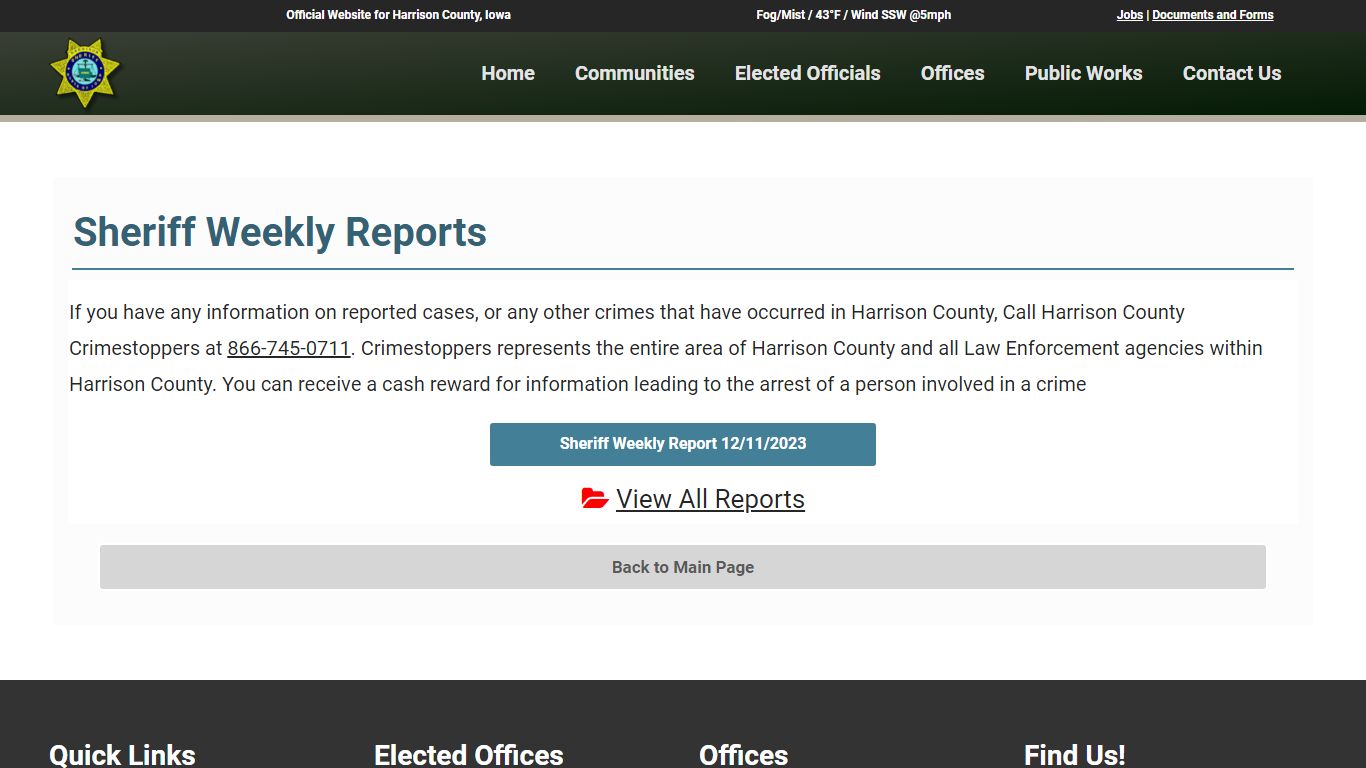Click the Back to Main Page button
This screenshot has height=768, width=1366.
point(683,567)
